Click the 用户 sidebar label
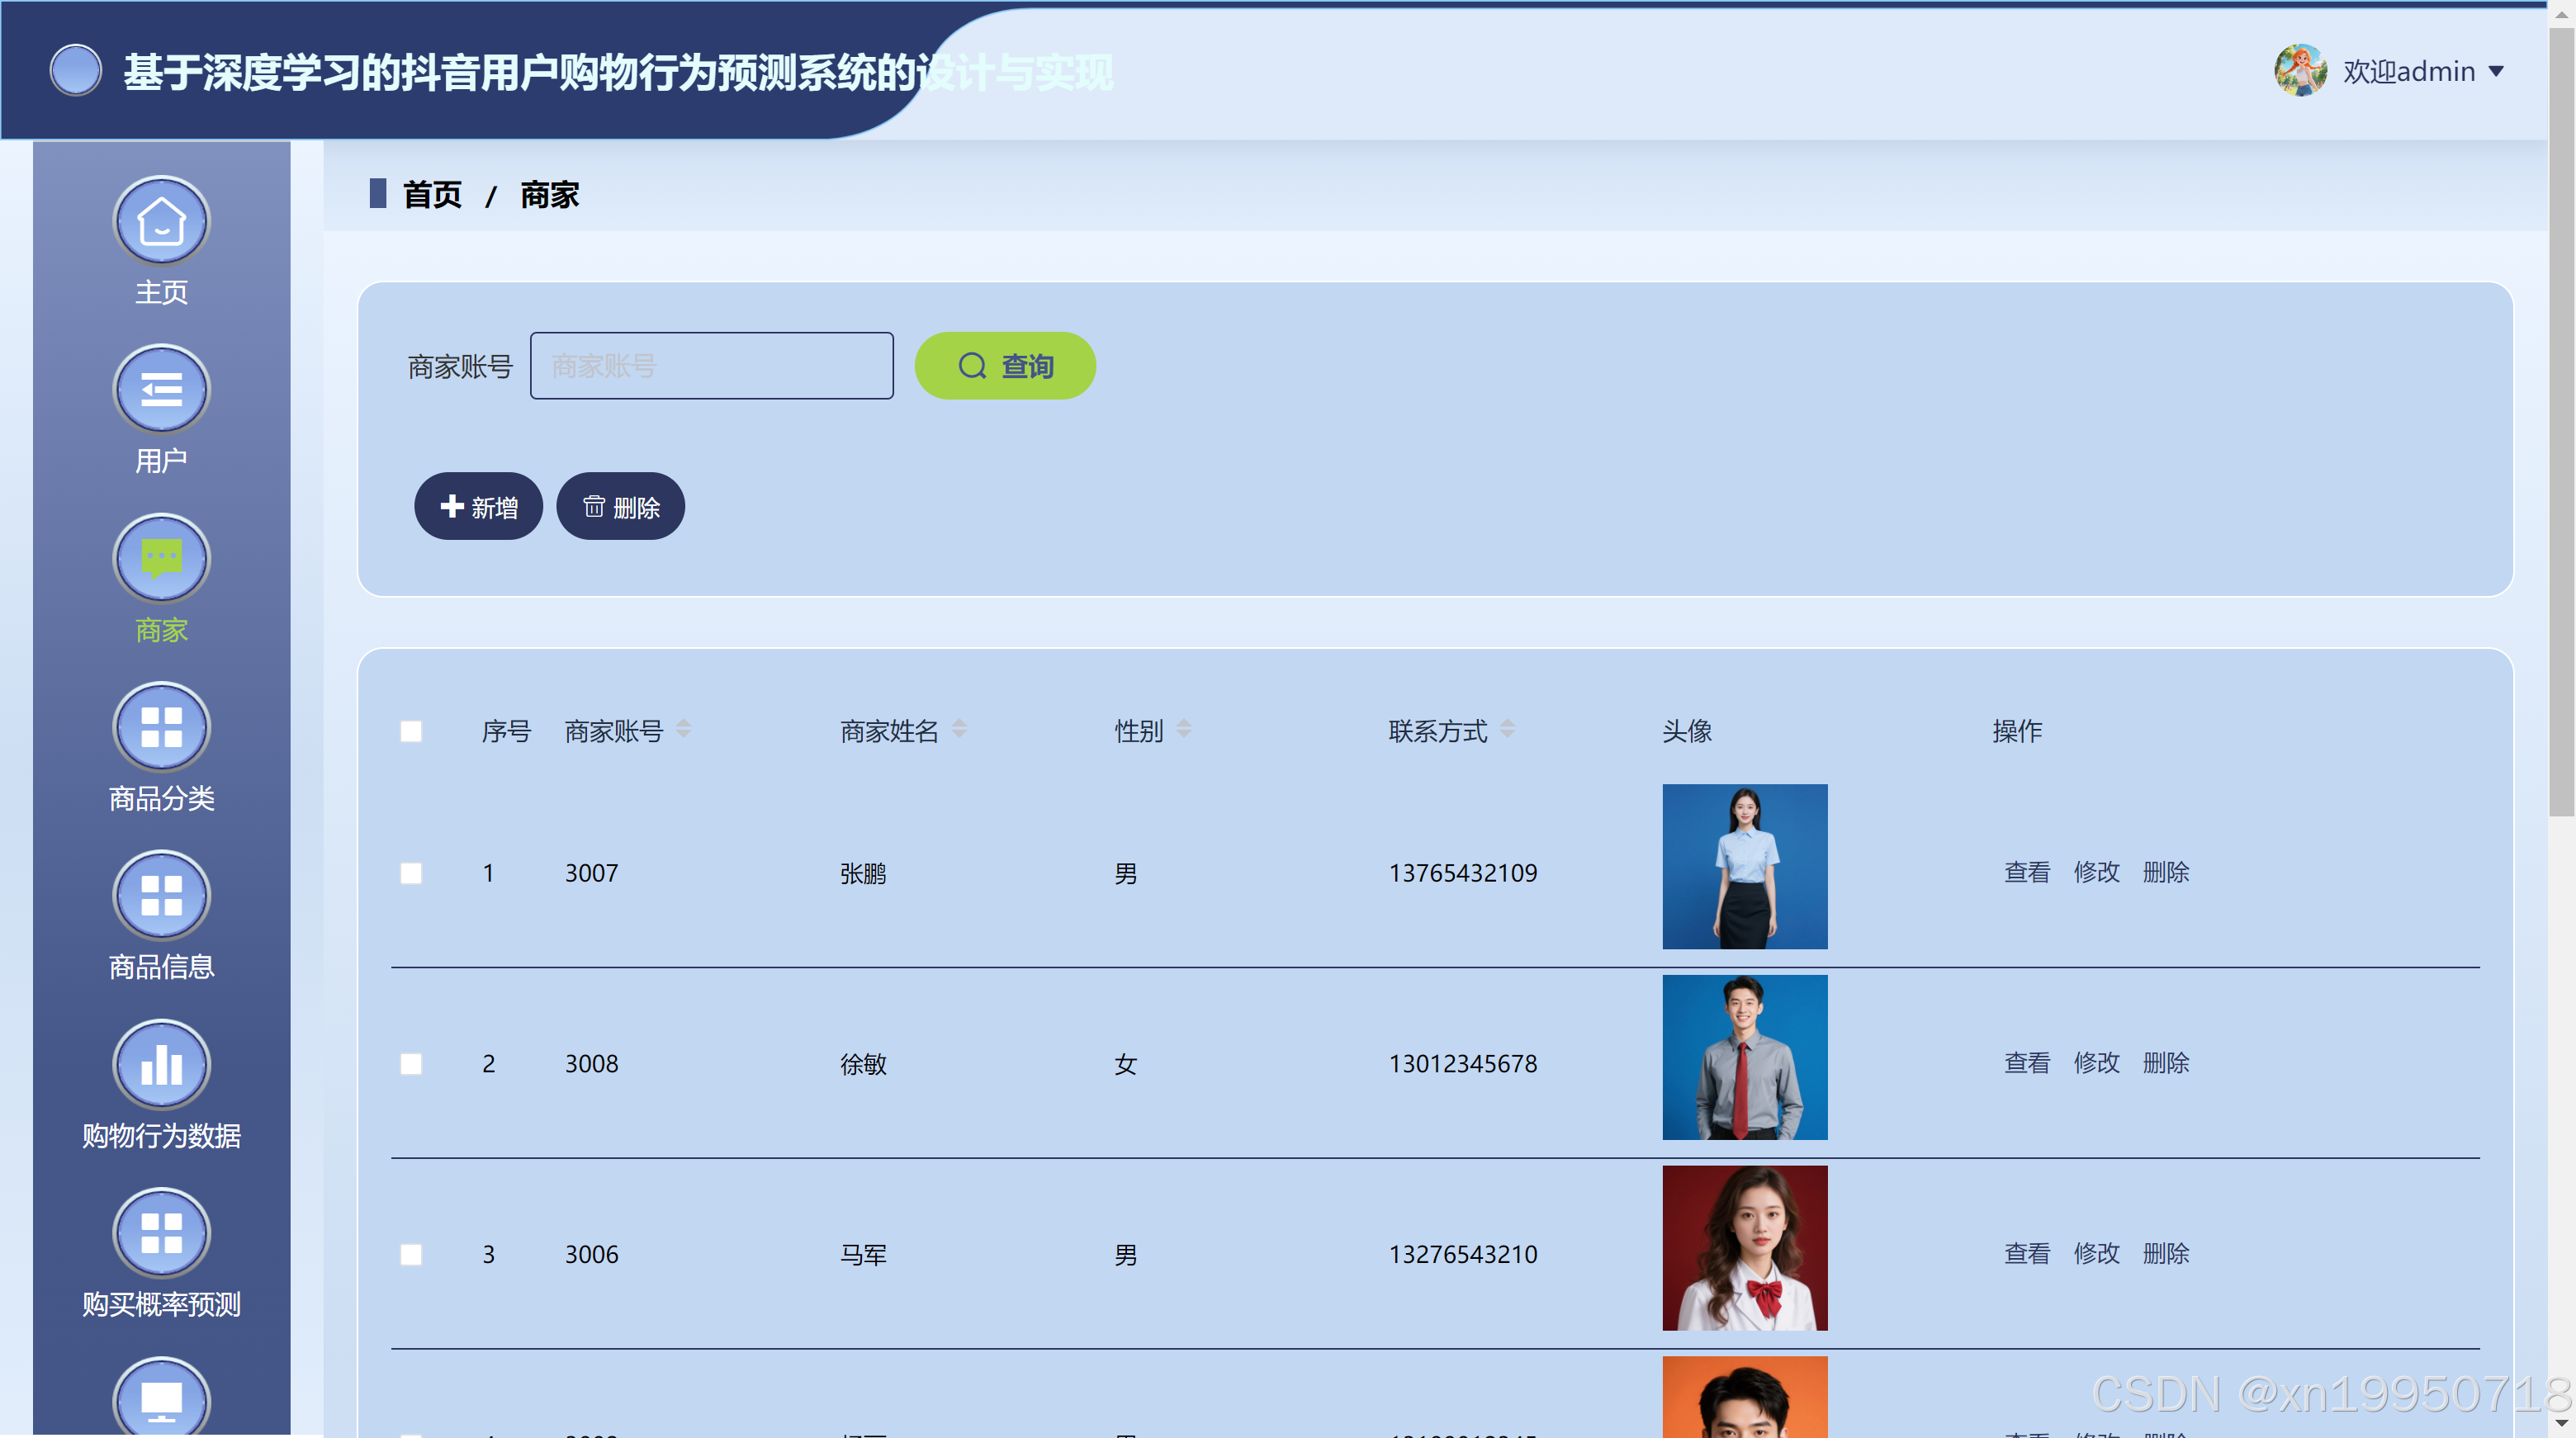 pyautogui.click(x=161, y=461)
